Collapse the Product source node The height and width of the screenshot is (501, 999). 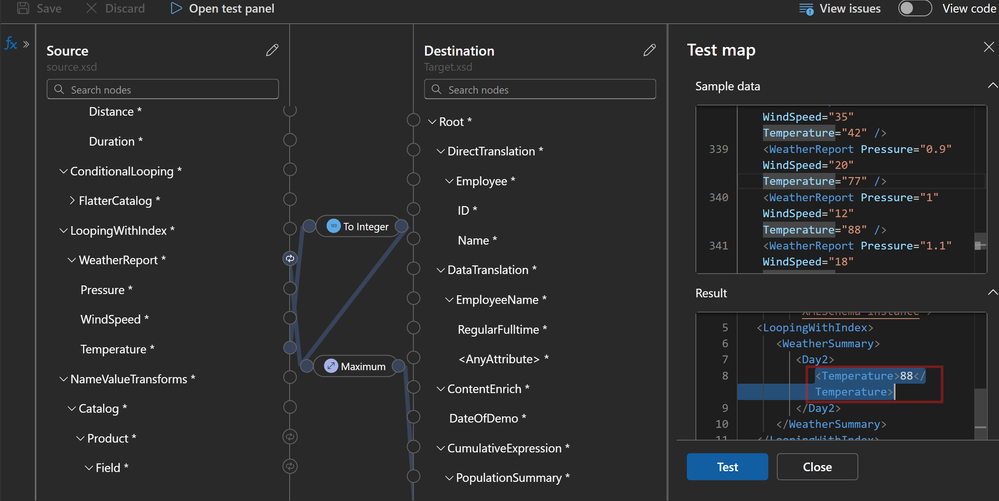[x=80, y=439]
